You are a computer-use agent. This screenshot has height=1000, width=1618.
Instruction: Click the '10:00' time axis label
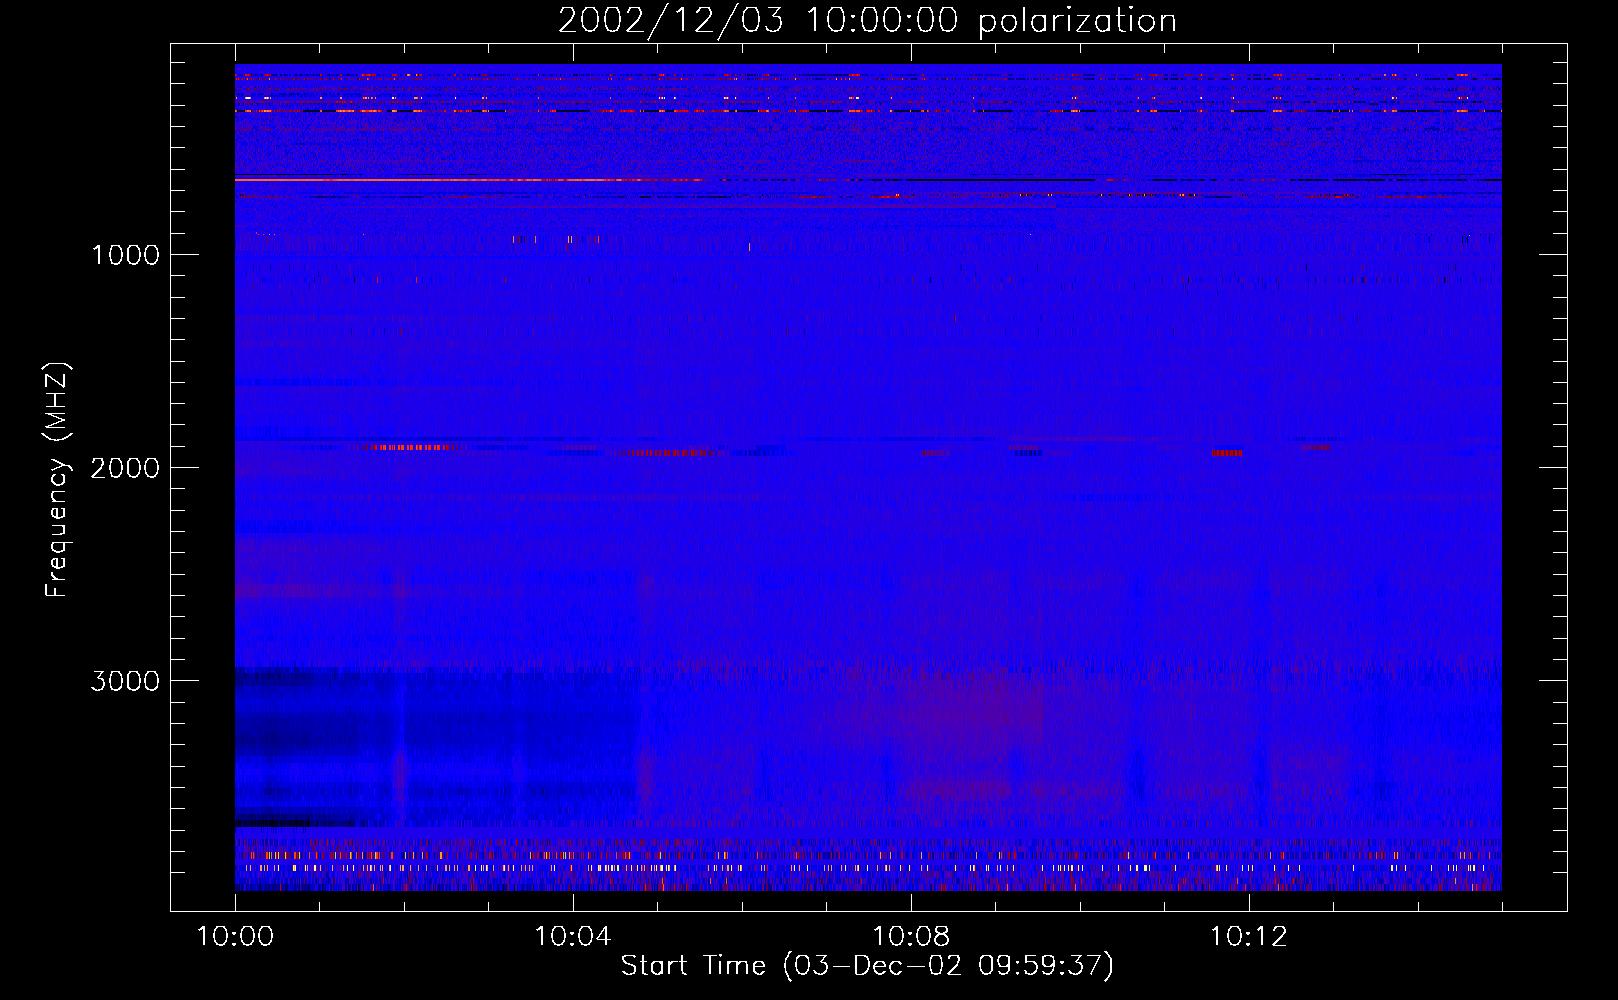[235, 937]
